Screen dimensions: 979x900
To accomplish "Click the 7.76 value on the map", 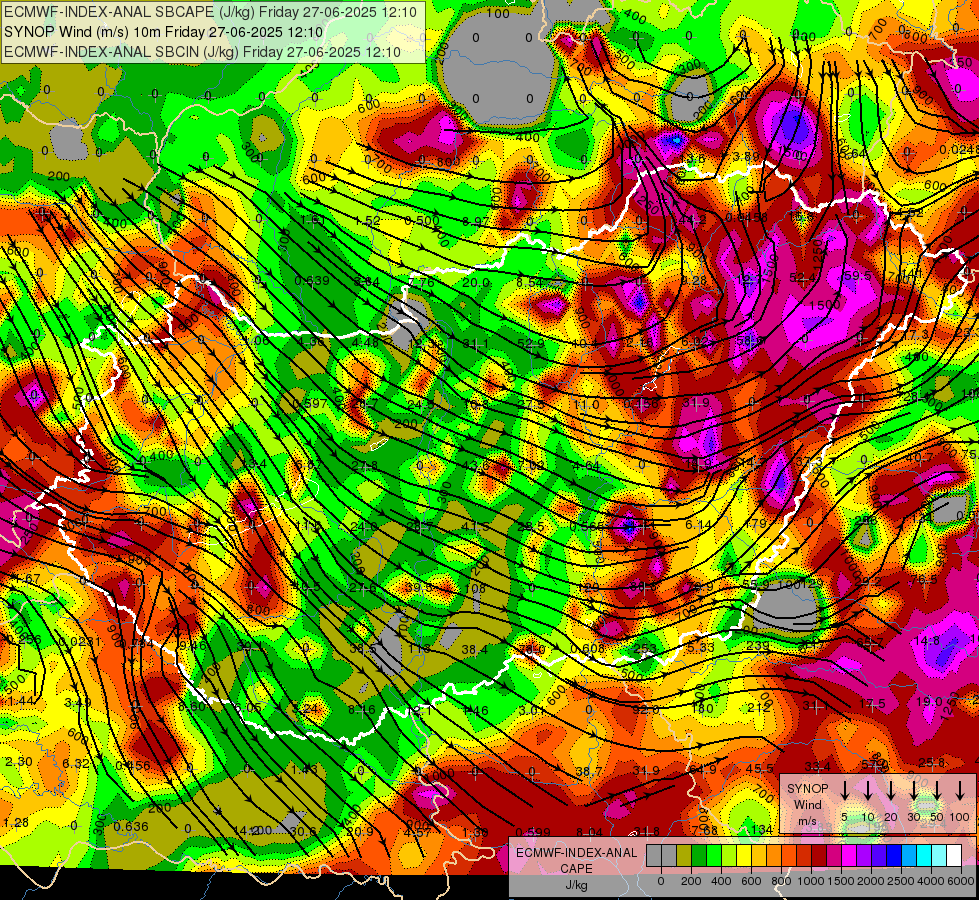I will pyautogui.click(x=421, y=282).
